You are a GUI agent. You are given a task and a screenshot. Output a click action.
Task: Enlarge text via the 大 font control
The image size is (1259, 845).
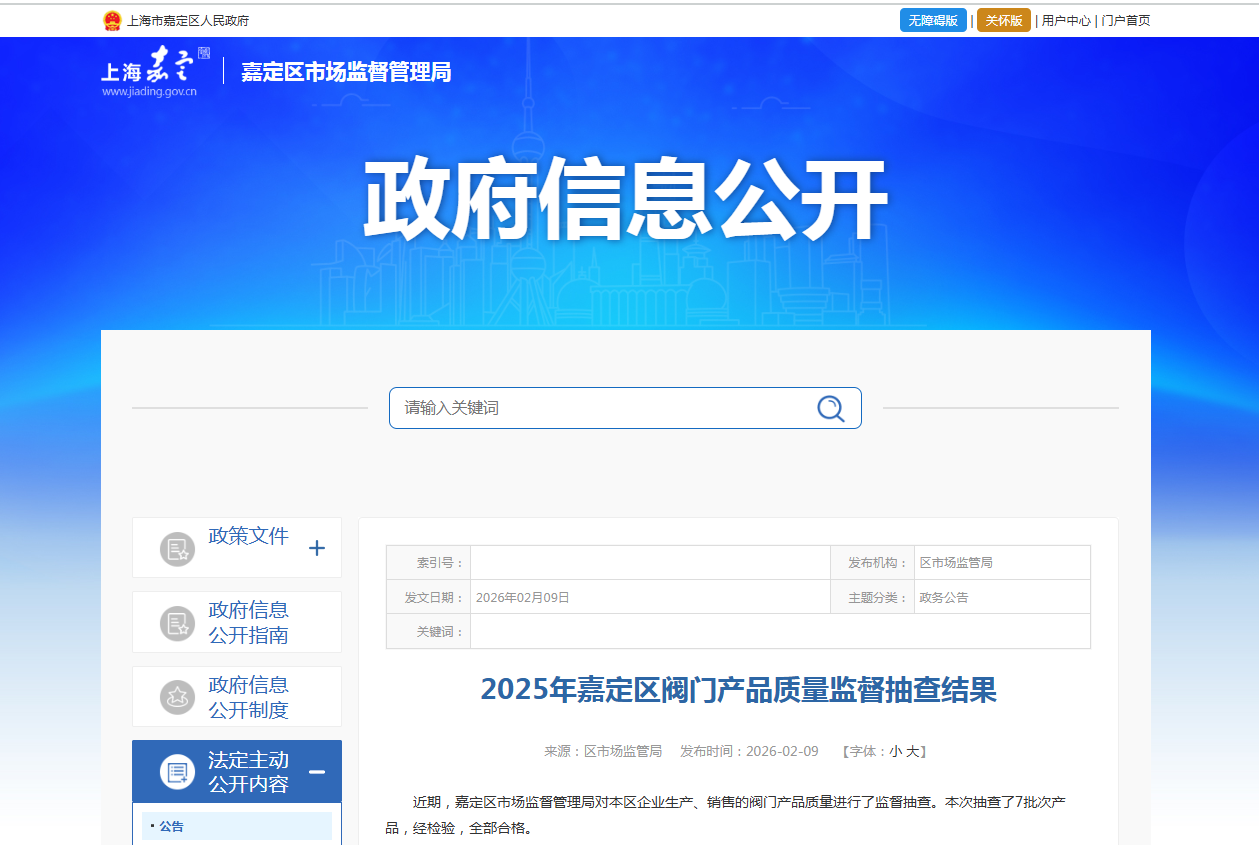point(915,751)
